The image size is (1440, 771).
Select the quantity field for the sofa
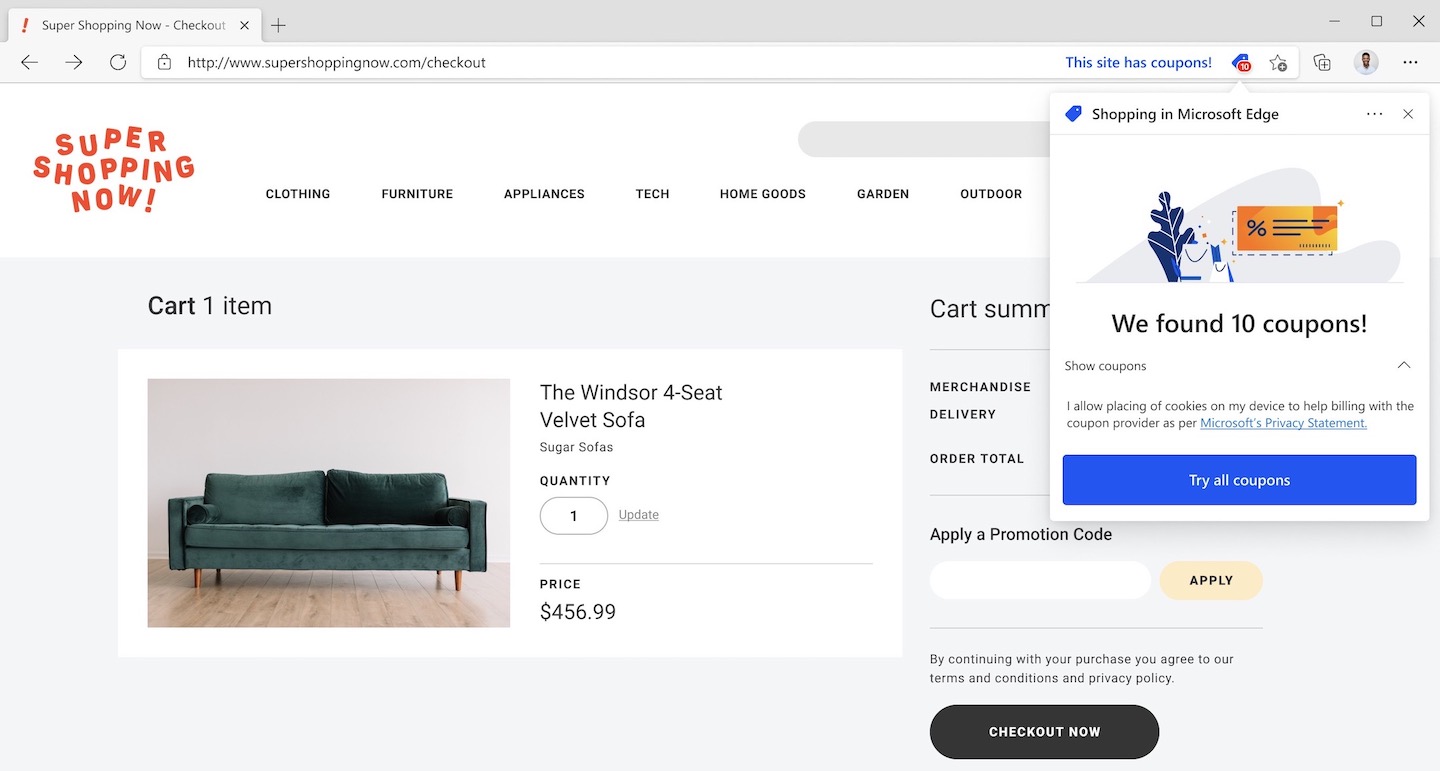[573, 516]
